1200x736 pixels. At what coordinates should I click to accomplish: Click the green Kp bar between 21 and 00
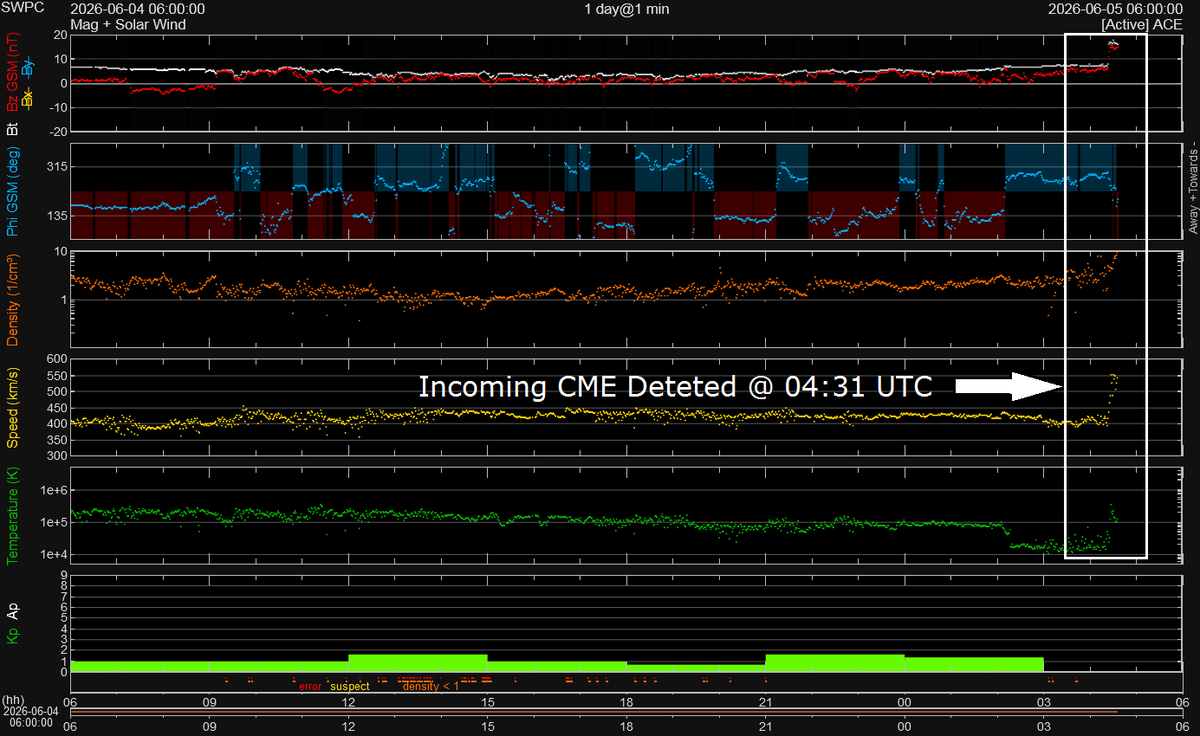tap(835, 663)
